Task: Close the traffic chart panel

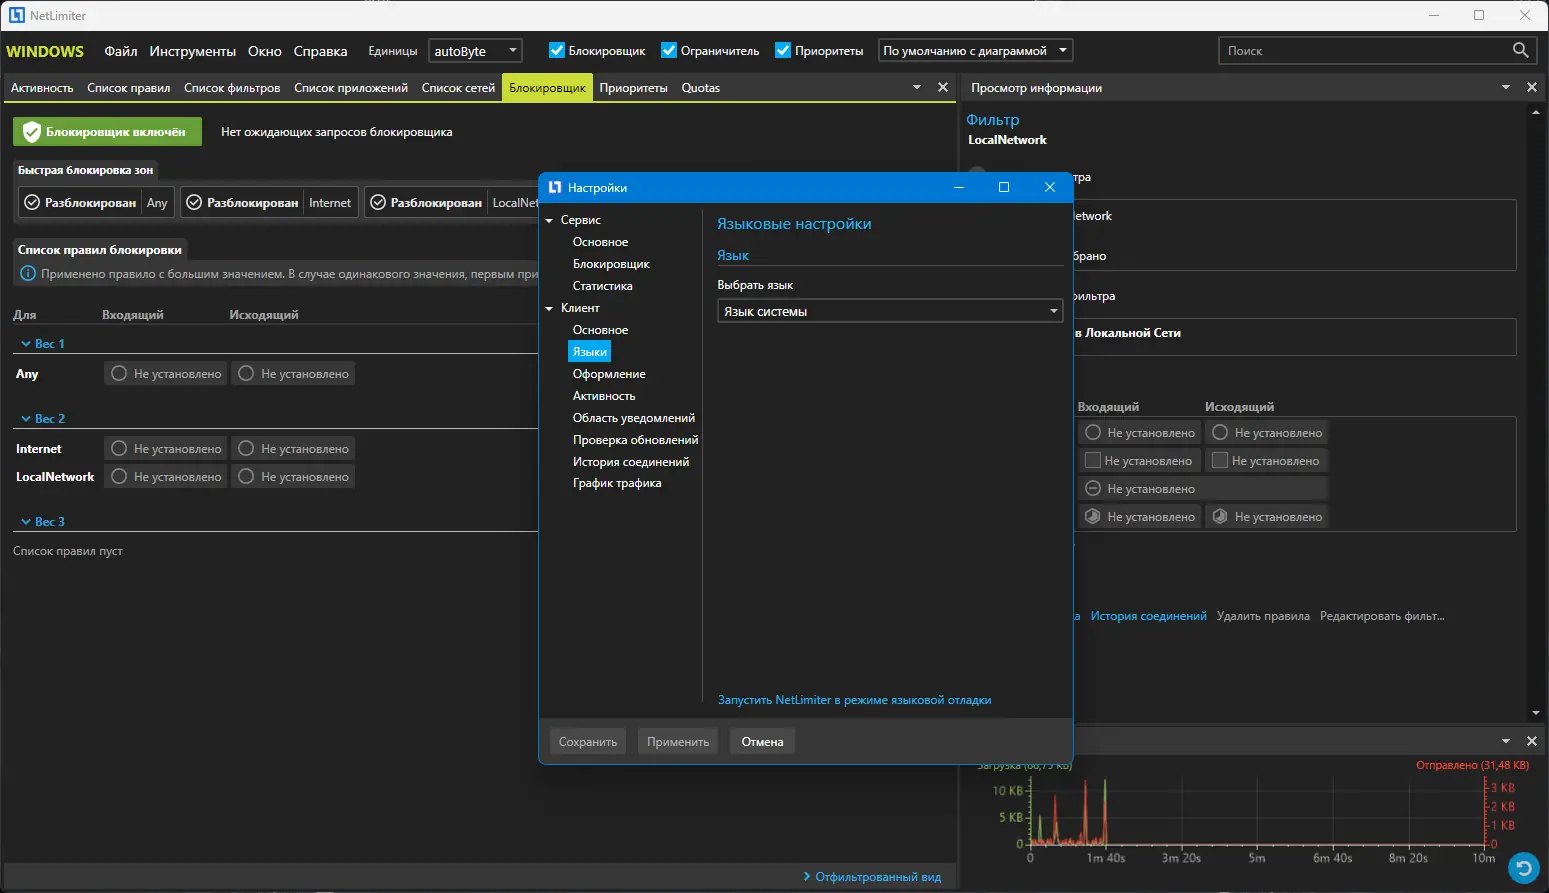Action: point(1531,741)
